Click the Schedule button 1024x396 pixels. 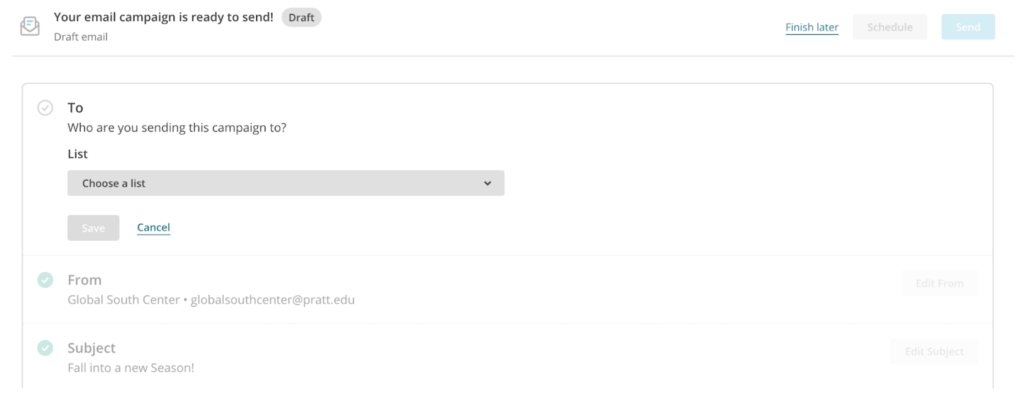(x=889, y=27)
